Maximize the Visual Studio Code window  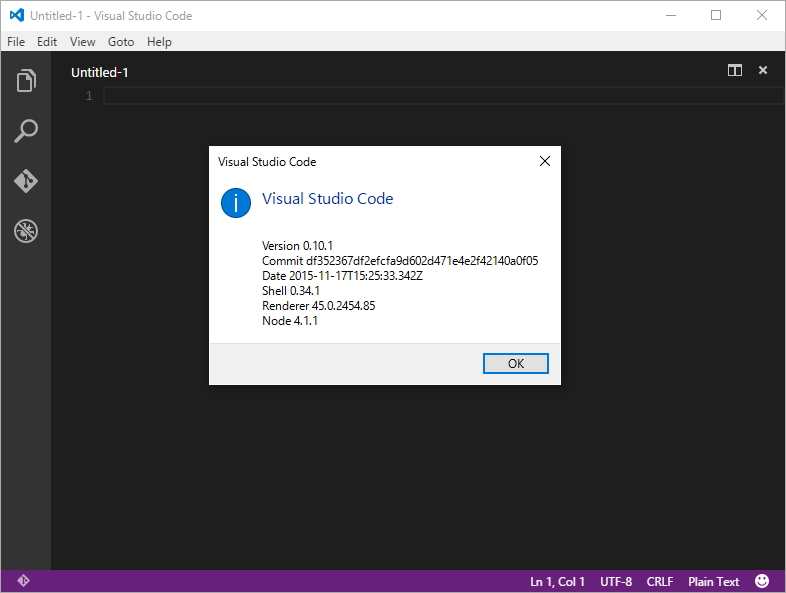click(x=716, y=16)
